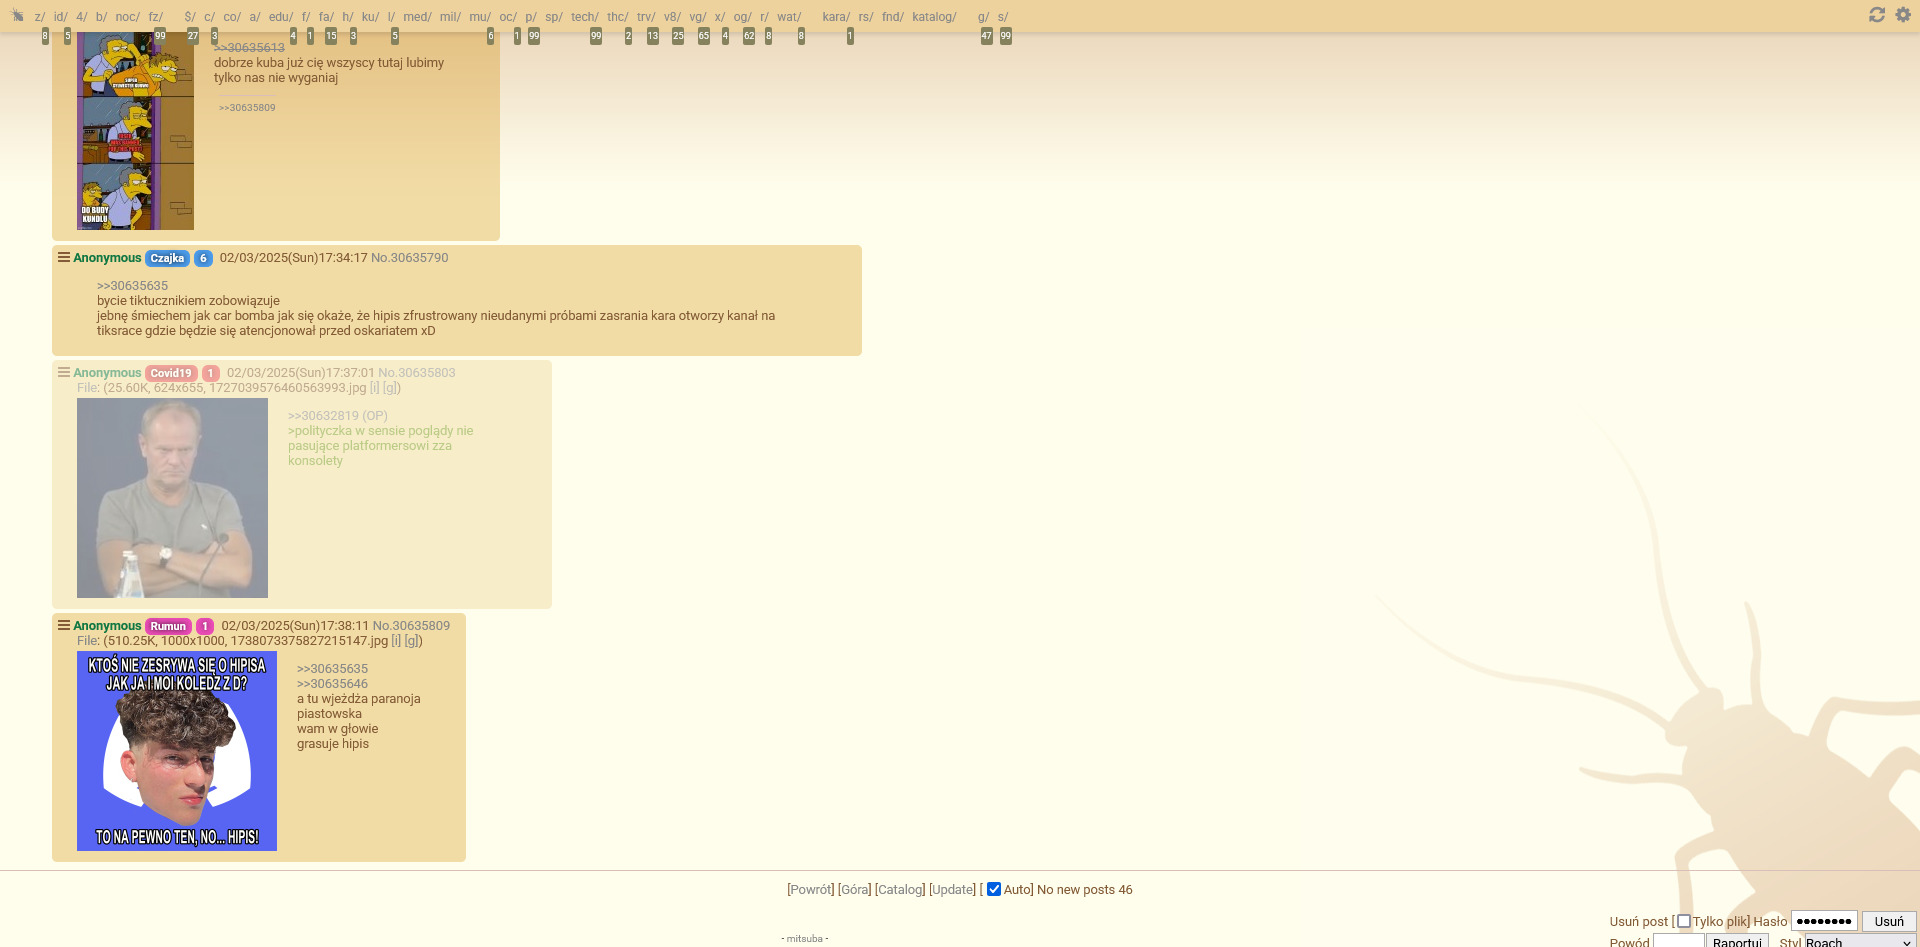Click strikethrough quote link >>30635613
The image size is (1920, 947).
(x=249, y=47)
